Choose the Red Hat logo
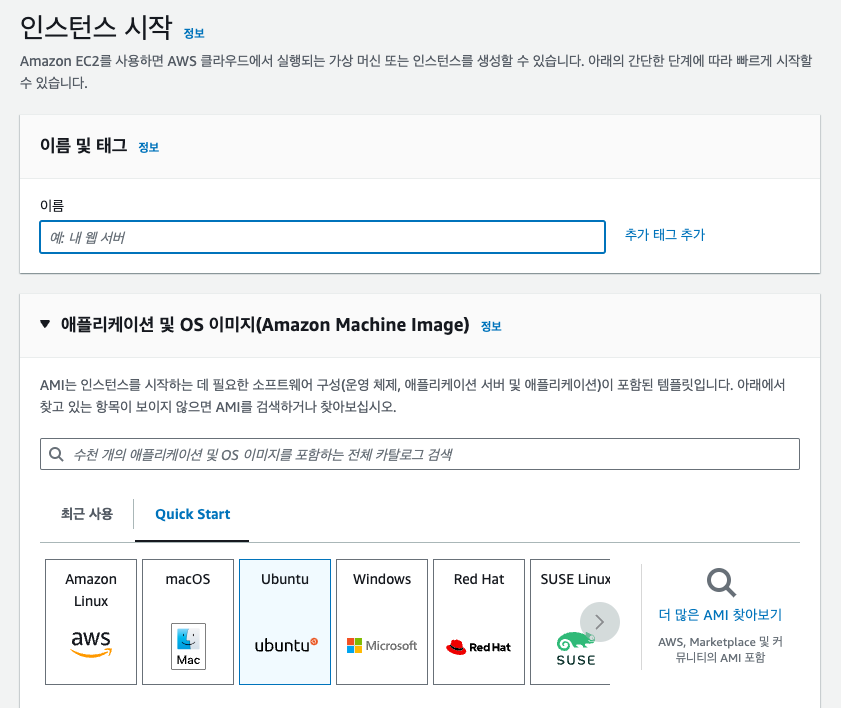841x708 pixels. [478, 647]
